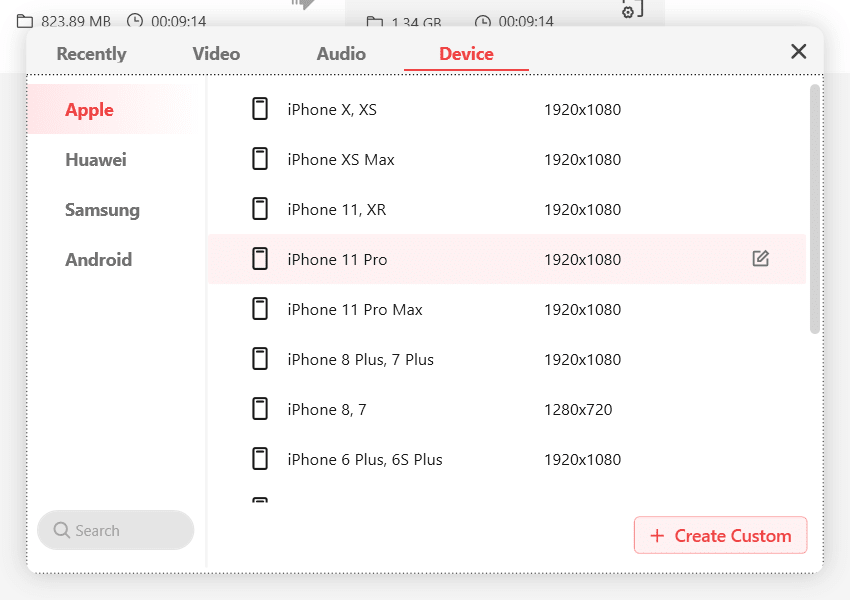Choose iPhone XS Max preset
Viewport: 850px width, 600px height.
507,159
